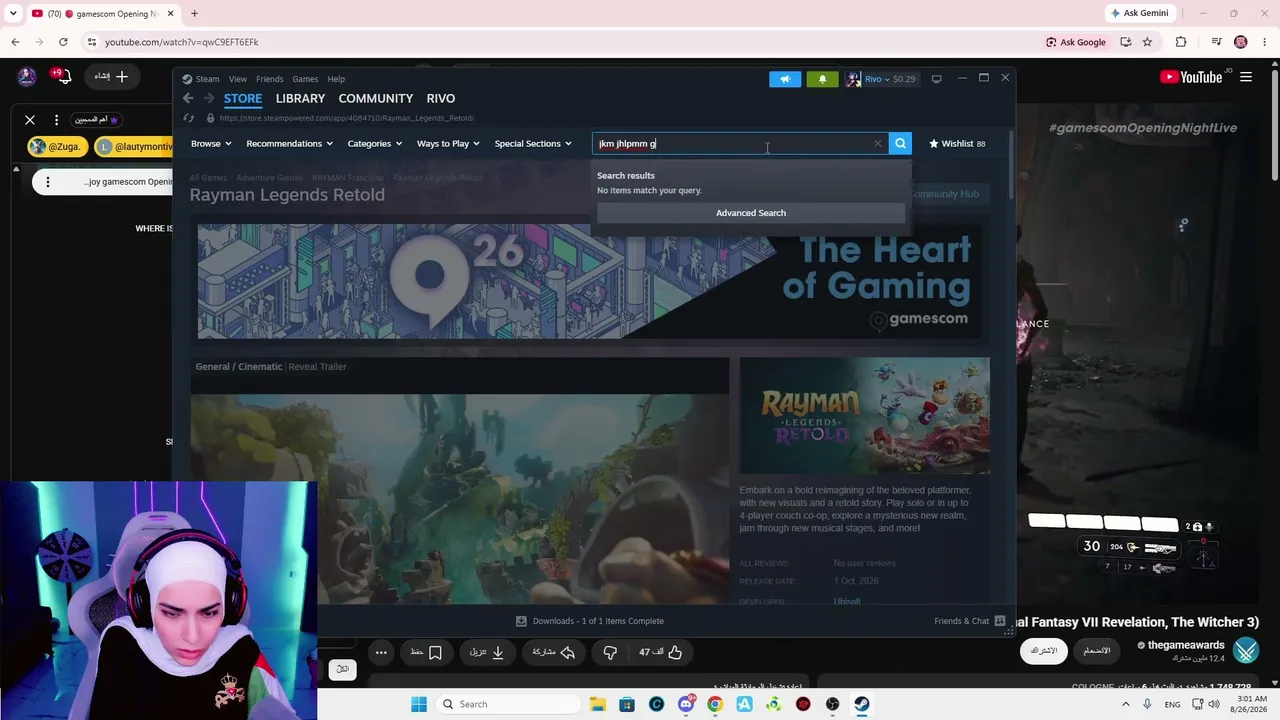
Task: Click Ask Google lens button in address bar
Action: (1076, 42)
